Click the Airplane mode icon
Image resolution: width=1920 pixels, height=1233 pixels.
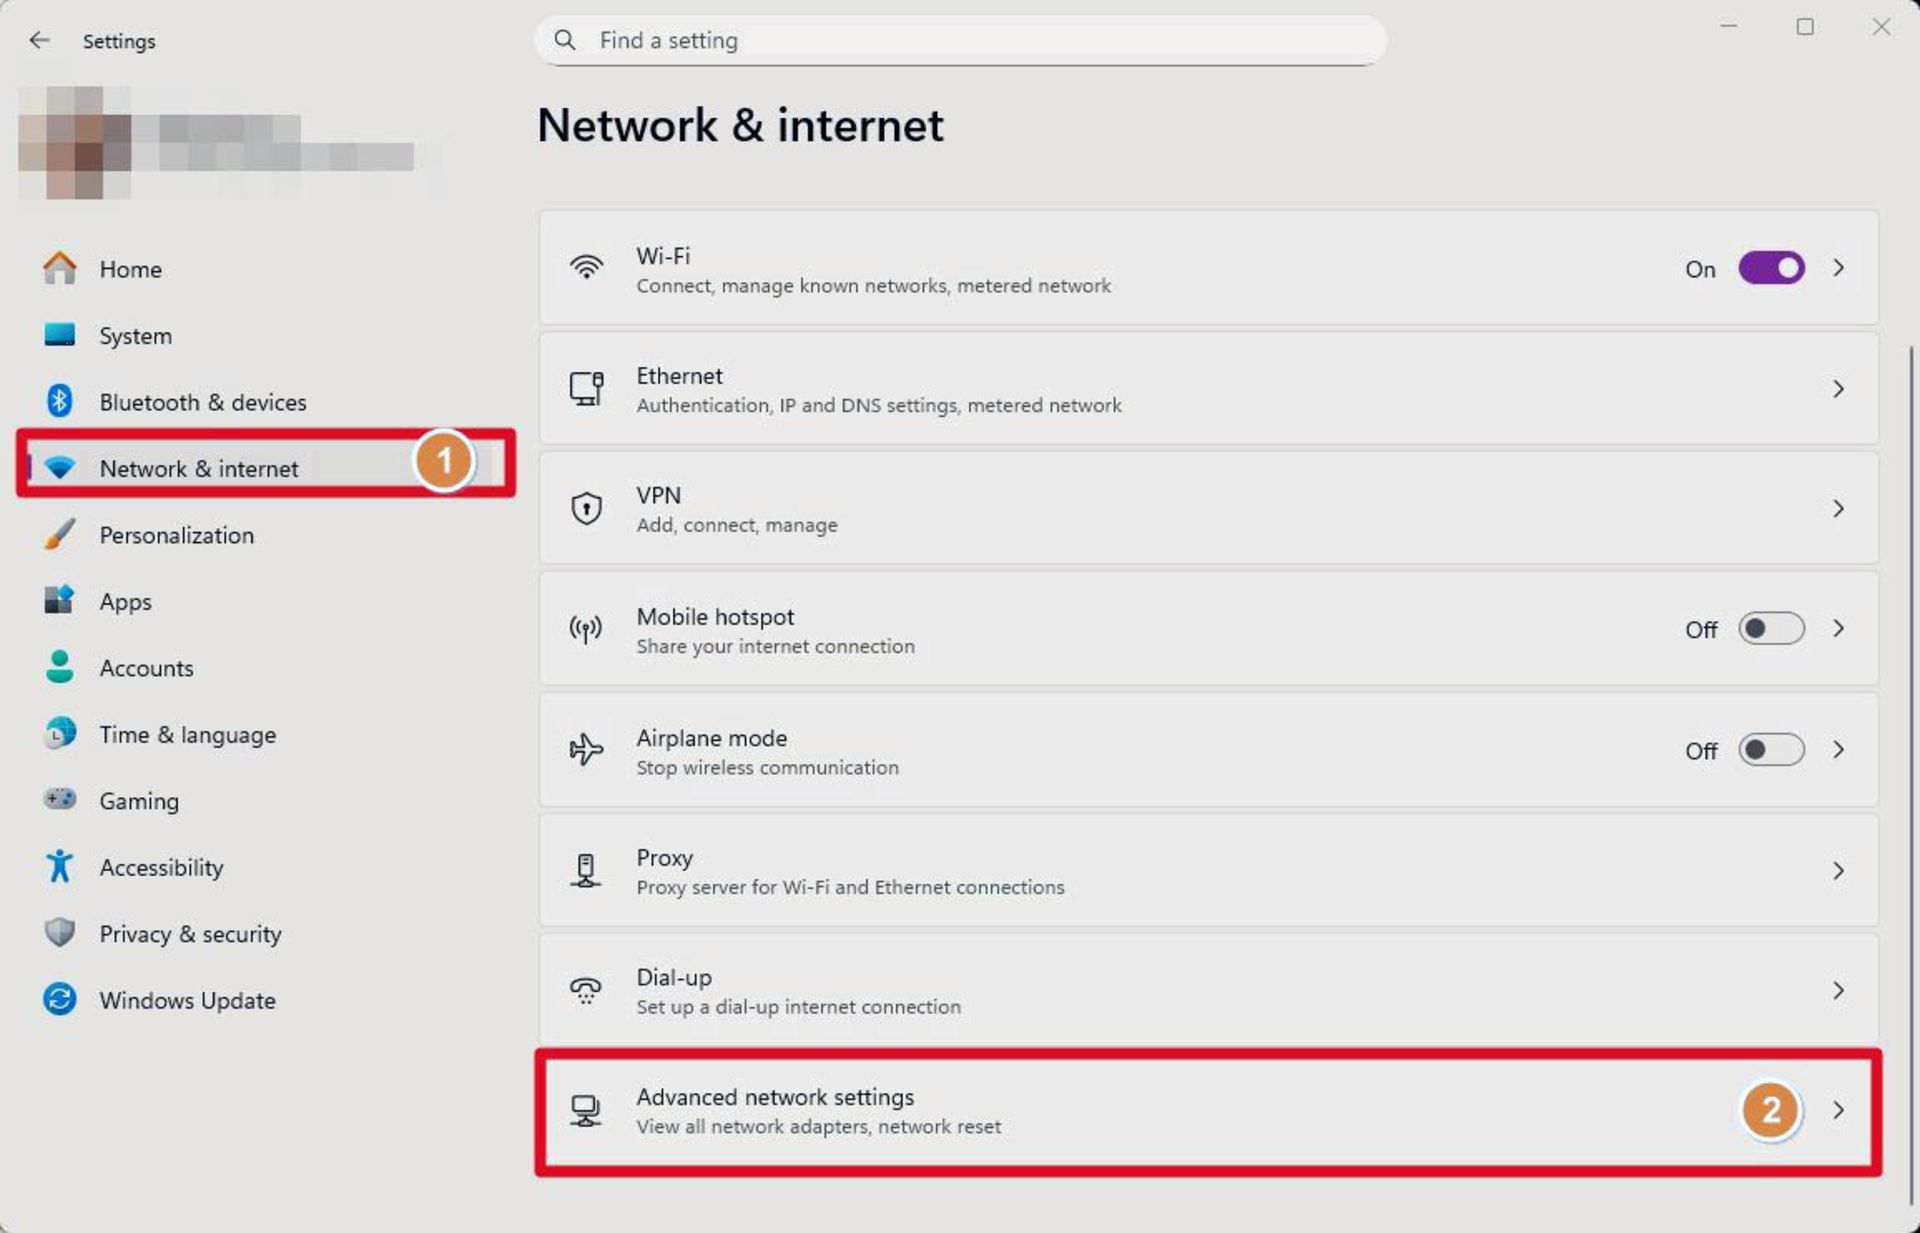(585, 750)
